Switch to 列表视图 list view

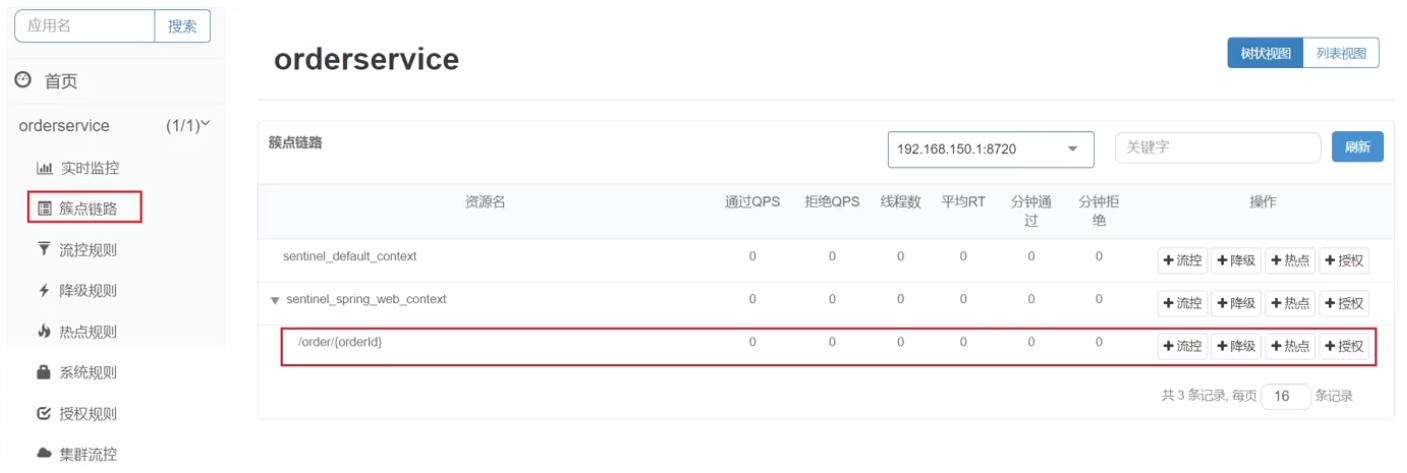coord(1341,53)
